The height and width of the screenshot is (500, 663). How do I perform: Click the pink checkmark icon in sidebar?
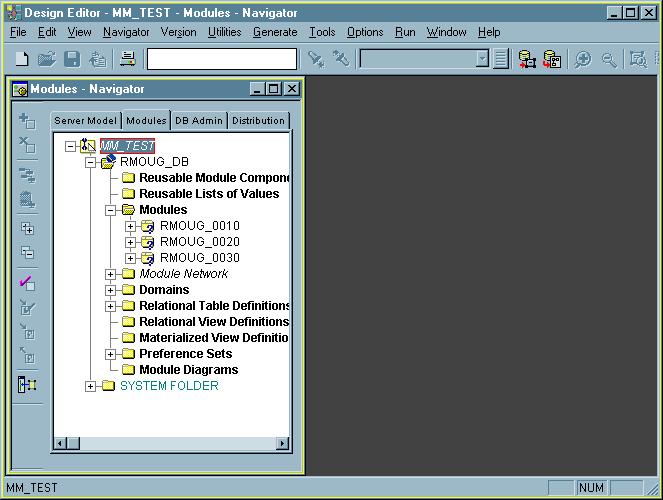click(x=27, y=282)
